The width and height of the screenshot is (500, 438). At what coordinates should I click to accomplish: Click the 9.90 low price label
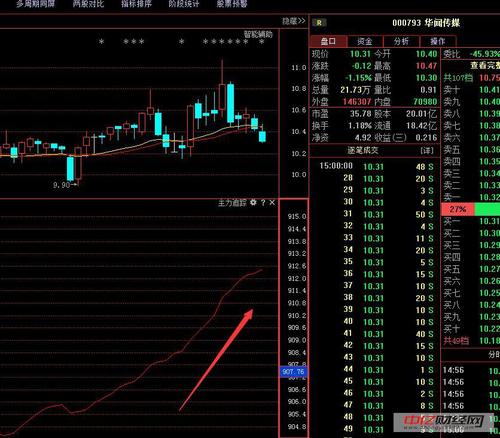pyautogui.click(x=62, y=185)
